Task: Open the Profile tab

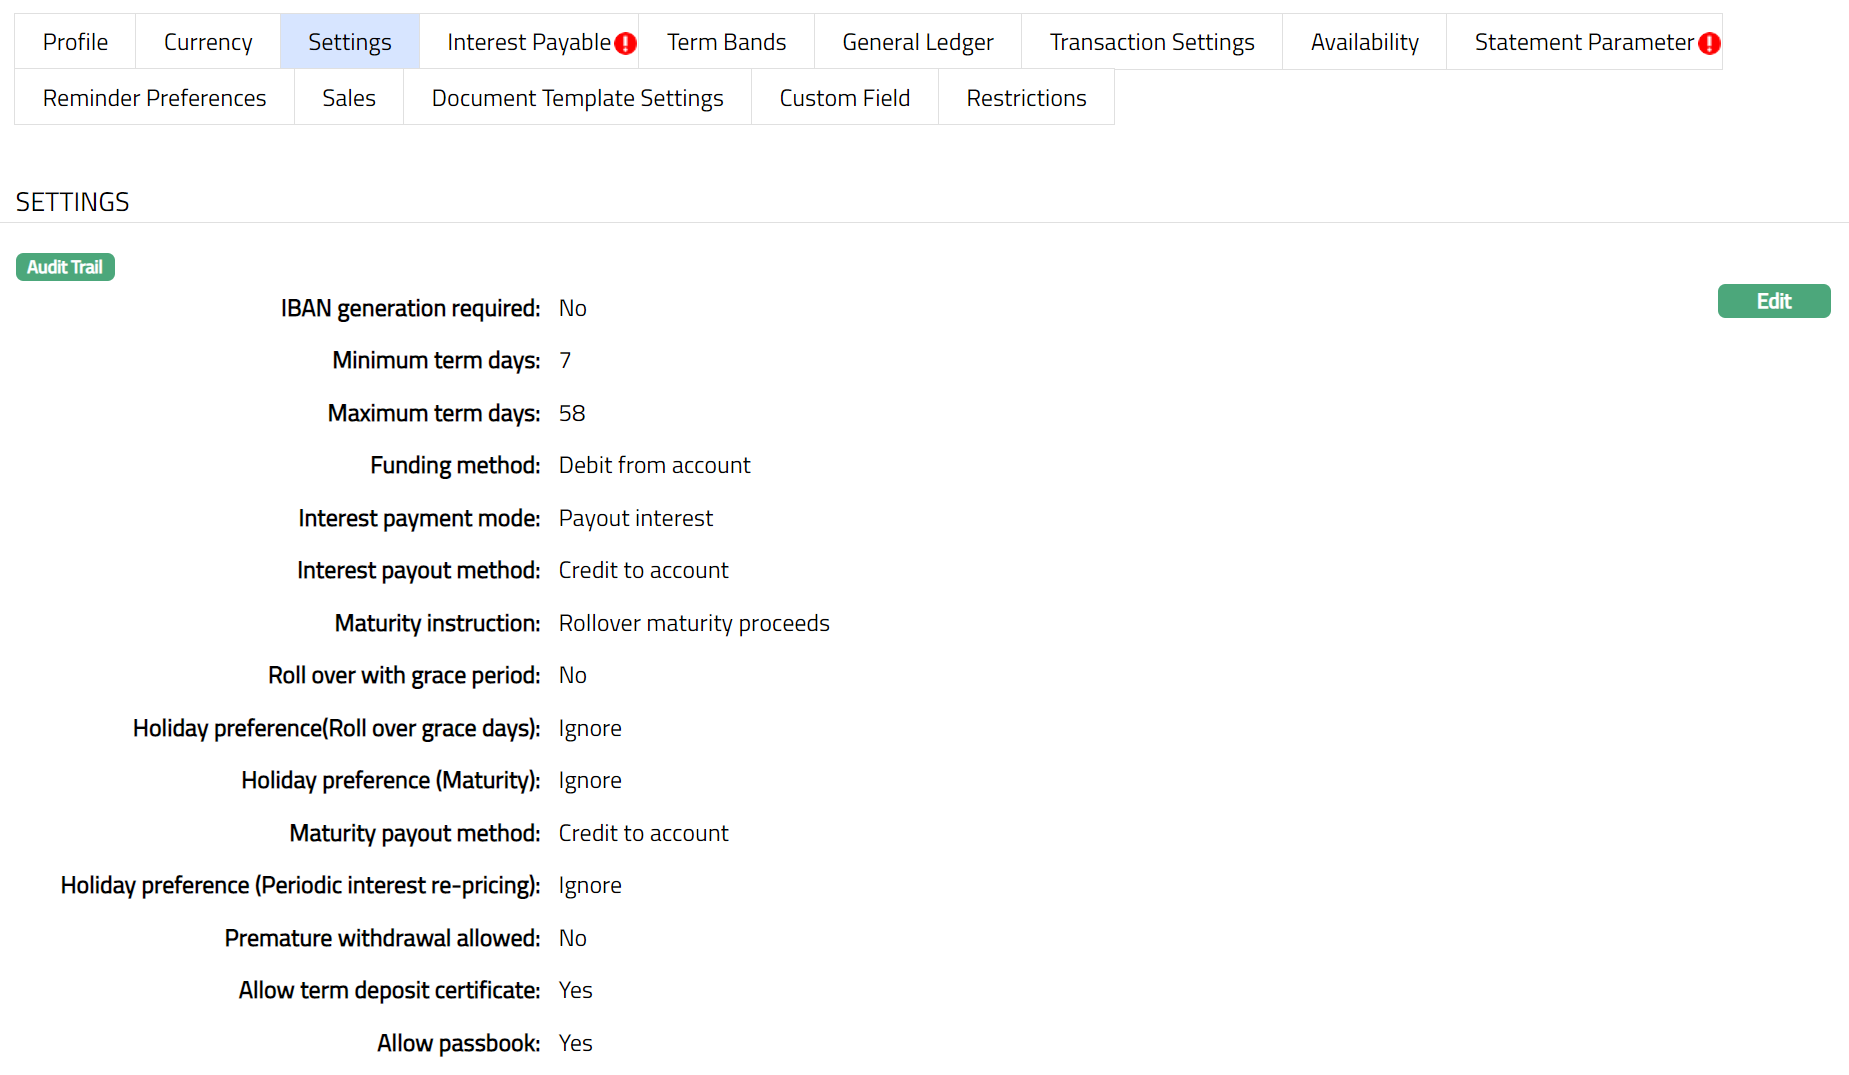Action: (75, 42)
